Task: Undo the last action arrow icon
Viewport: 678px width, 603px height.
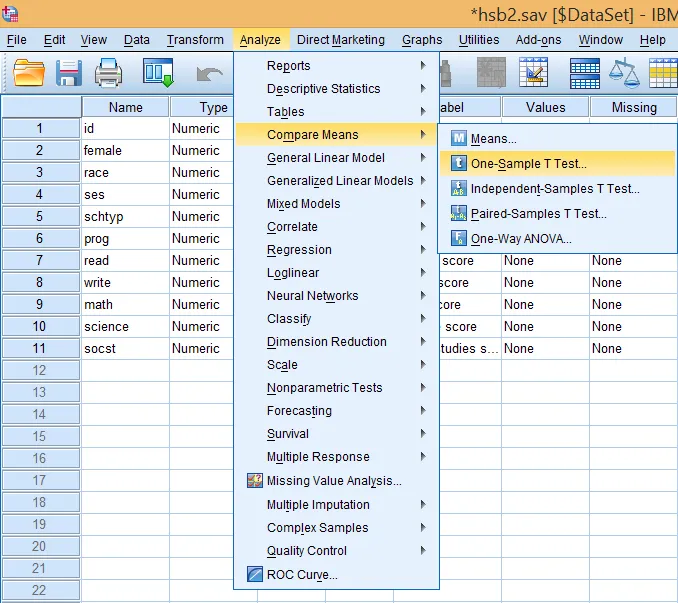Action: coord(209,73)
